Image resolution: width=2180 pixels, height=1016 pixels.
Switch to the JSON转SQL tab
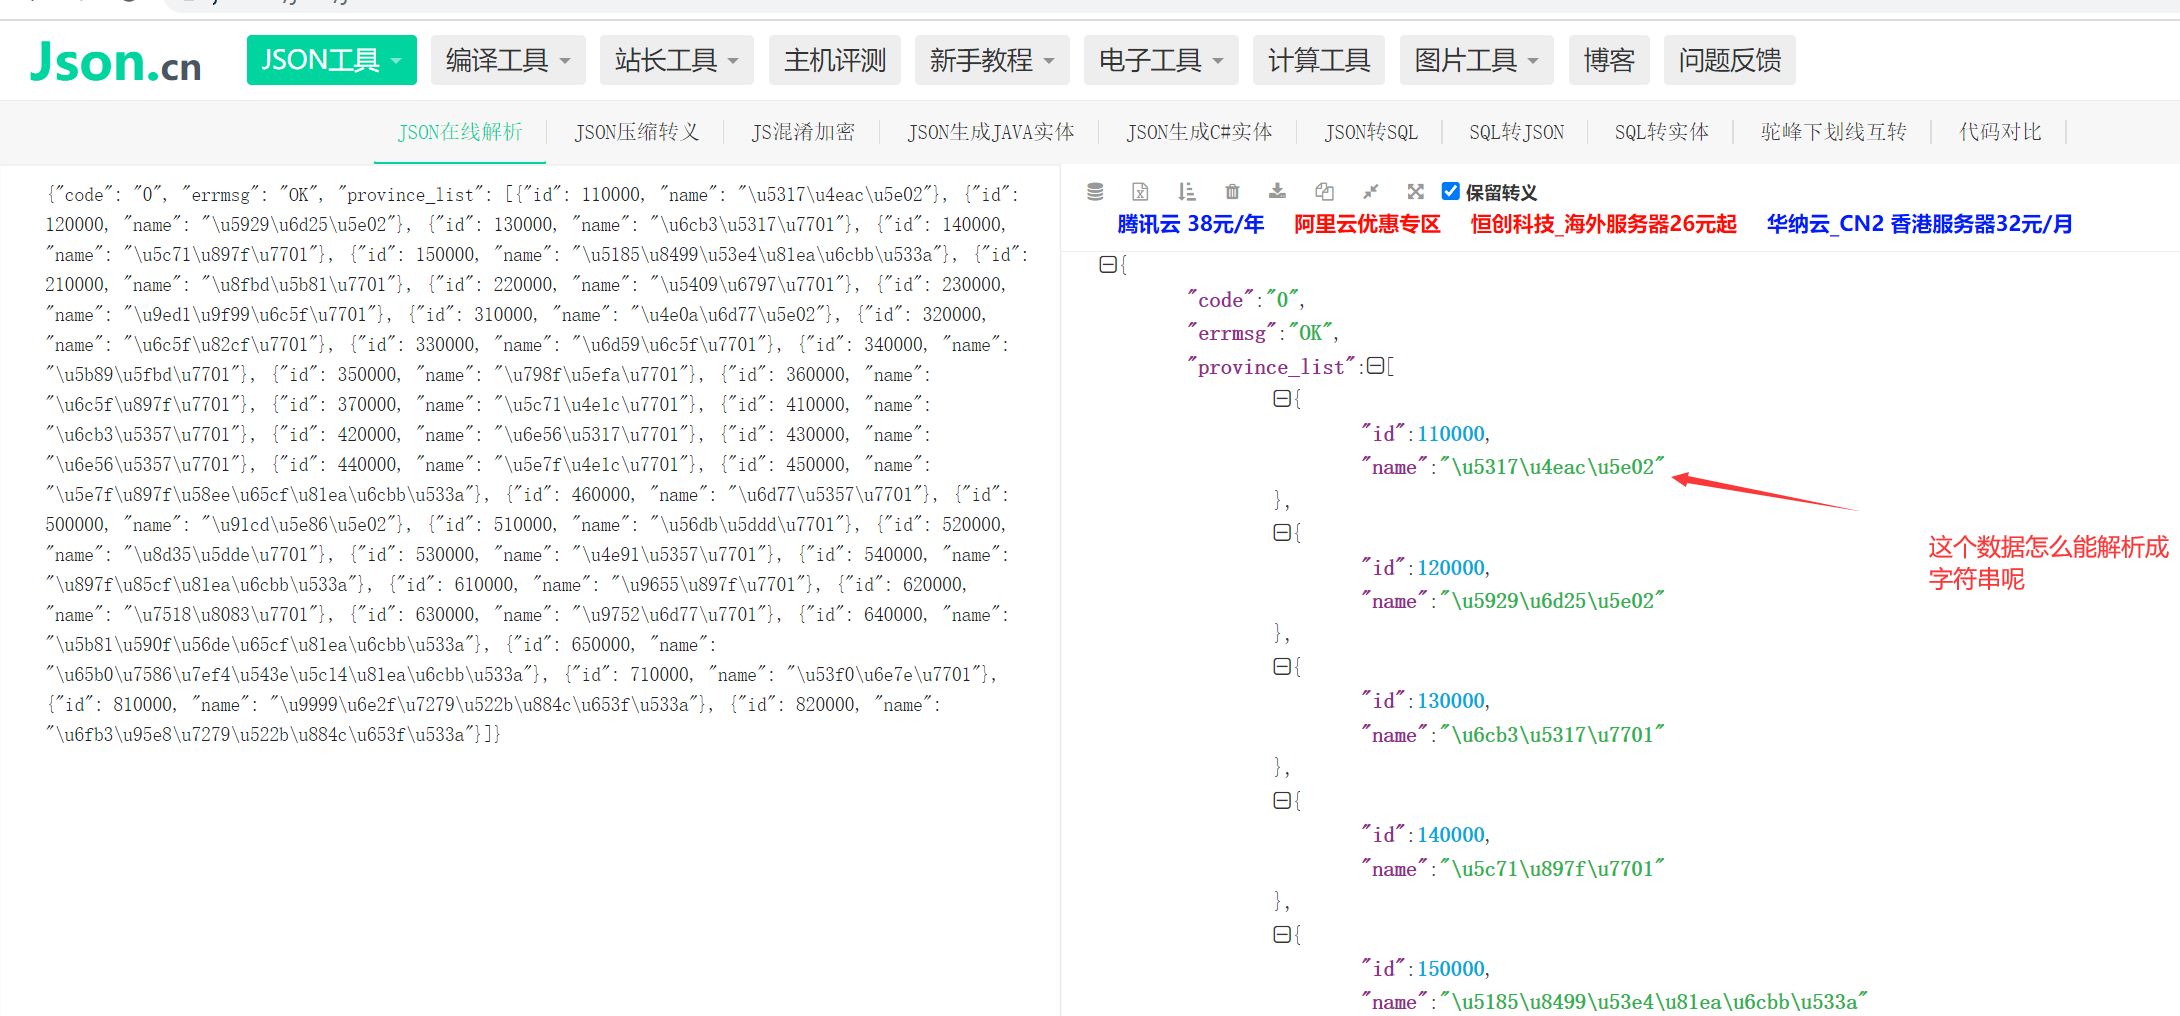[x=1370, y=132]
